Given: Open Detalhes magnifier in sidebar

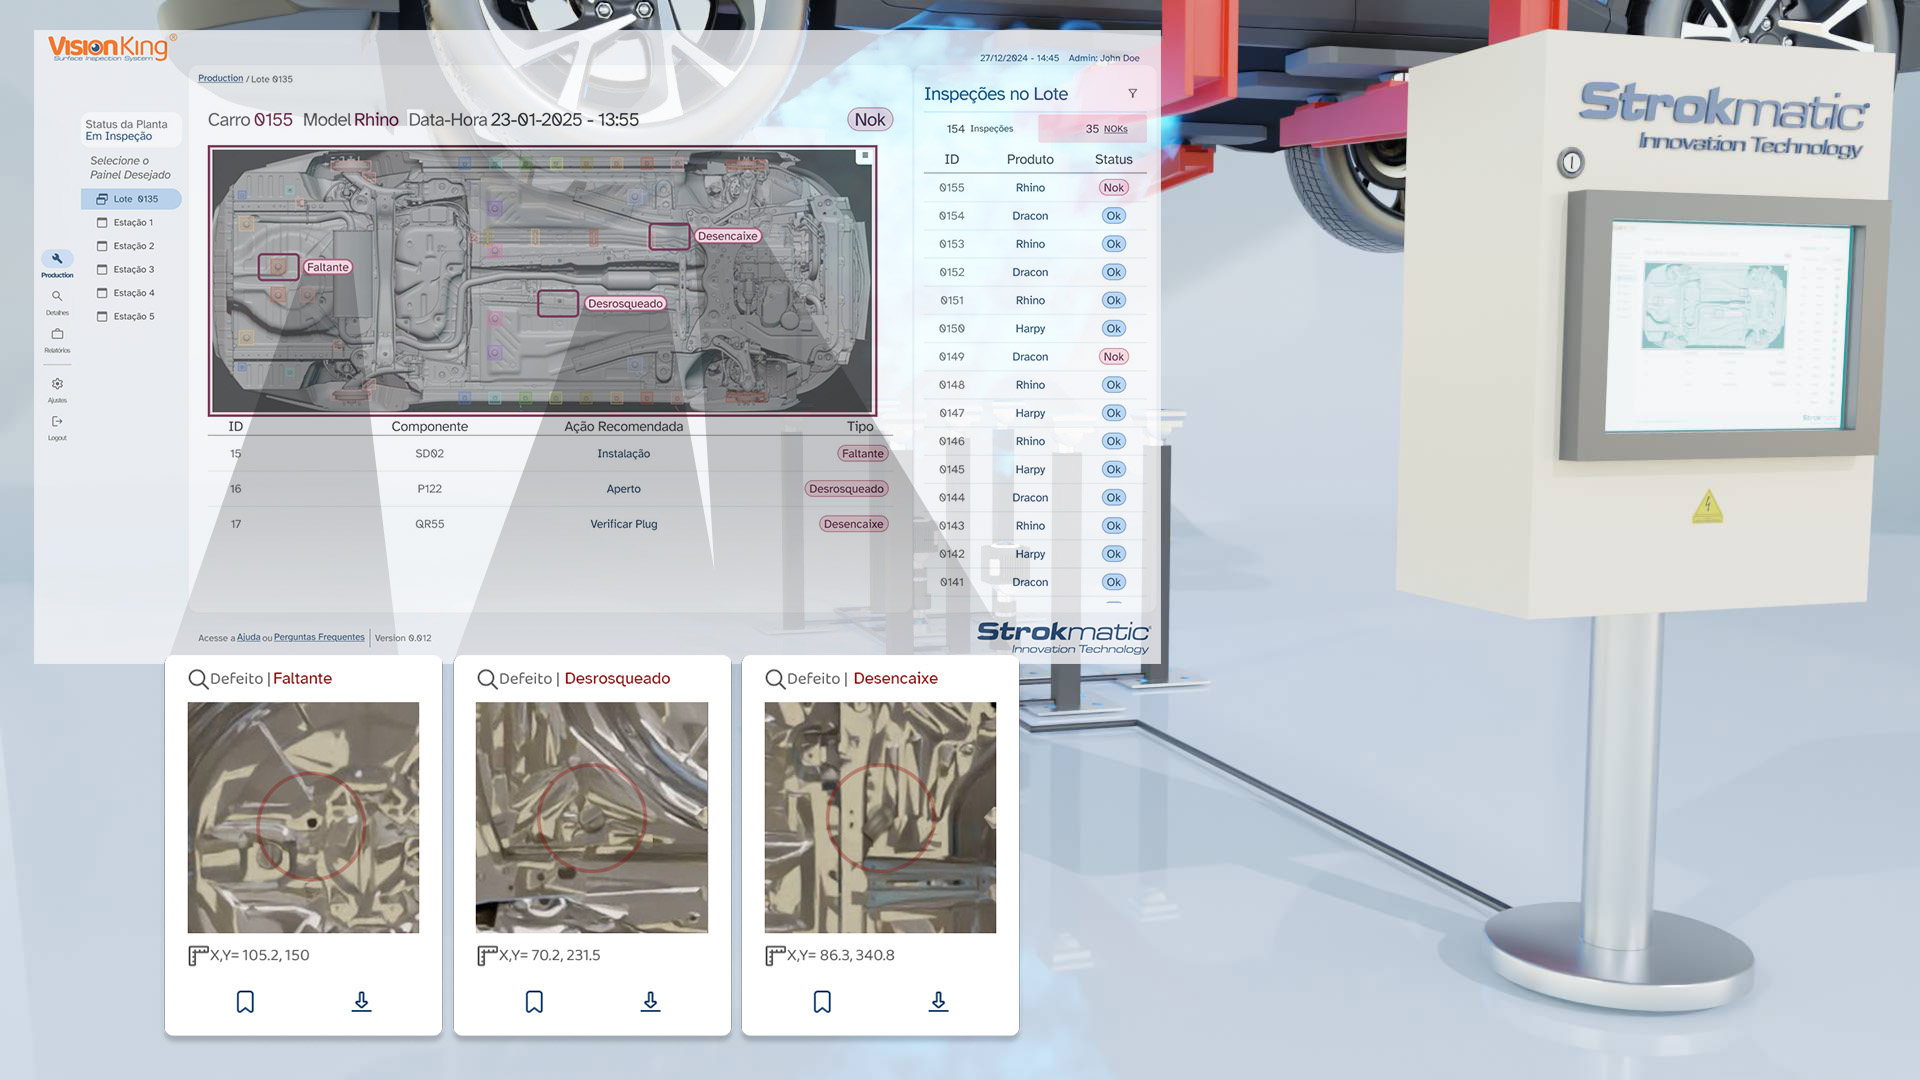Looking at the screenshot, I should click(57, 297).
